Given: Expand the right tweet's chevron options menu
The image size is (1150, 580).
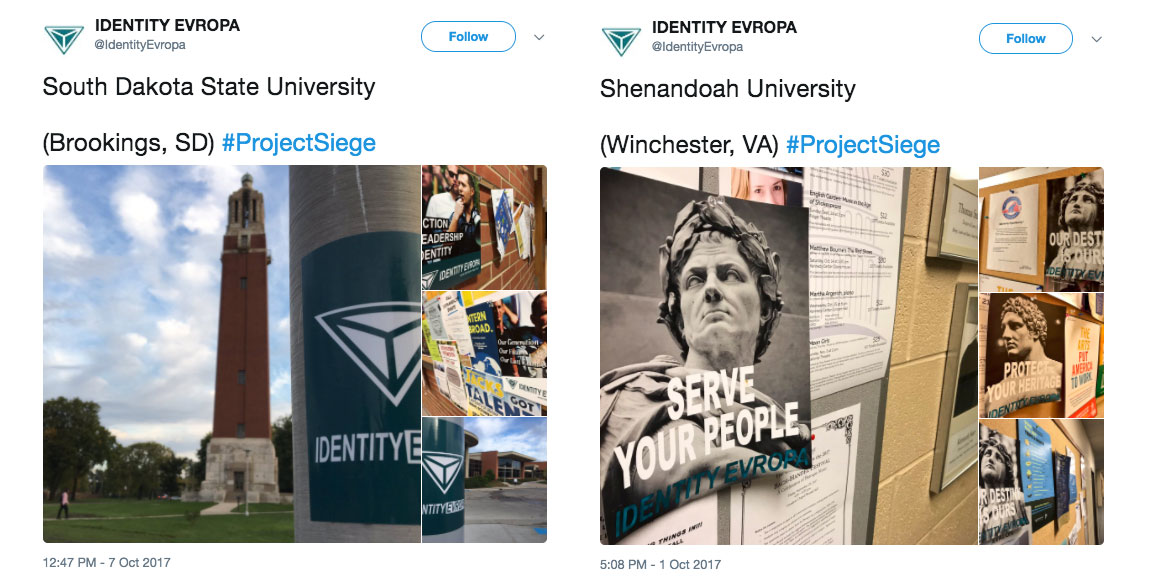Looking at the screenshot, I should pyautogui.click(x=1096, y=40).
